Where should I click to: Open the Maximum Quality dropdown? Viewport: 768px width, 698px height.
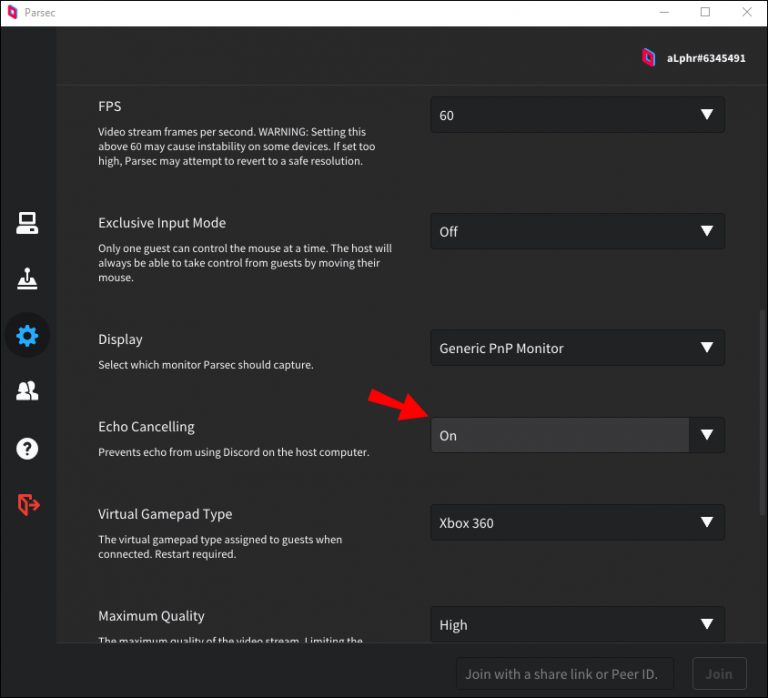point(577,625)
